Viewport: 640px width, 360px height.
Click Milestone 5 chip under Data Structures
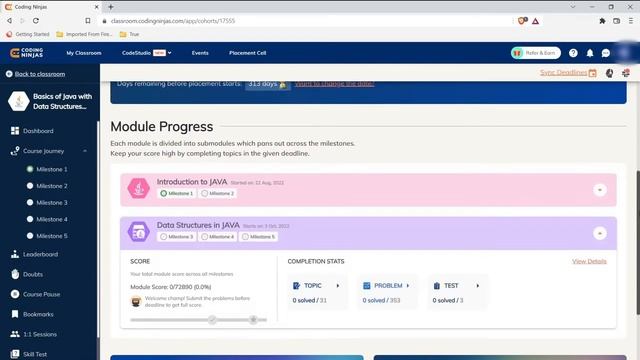tap(258, 237)
